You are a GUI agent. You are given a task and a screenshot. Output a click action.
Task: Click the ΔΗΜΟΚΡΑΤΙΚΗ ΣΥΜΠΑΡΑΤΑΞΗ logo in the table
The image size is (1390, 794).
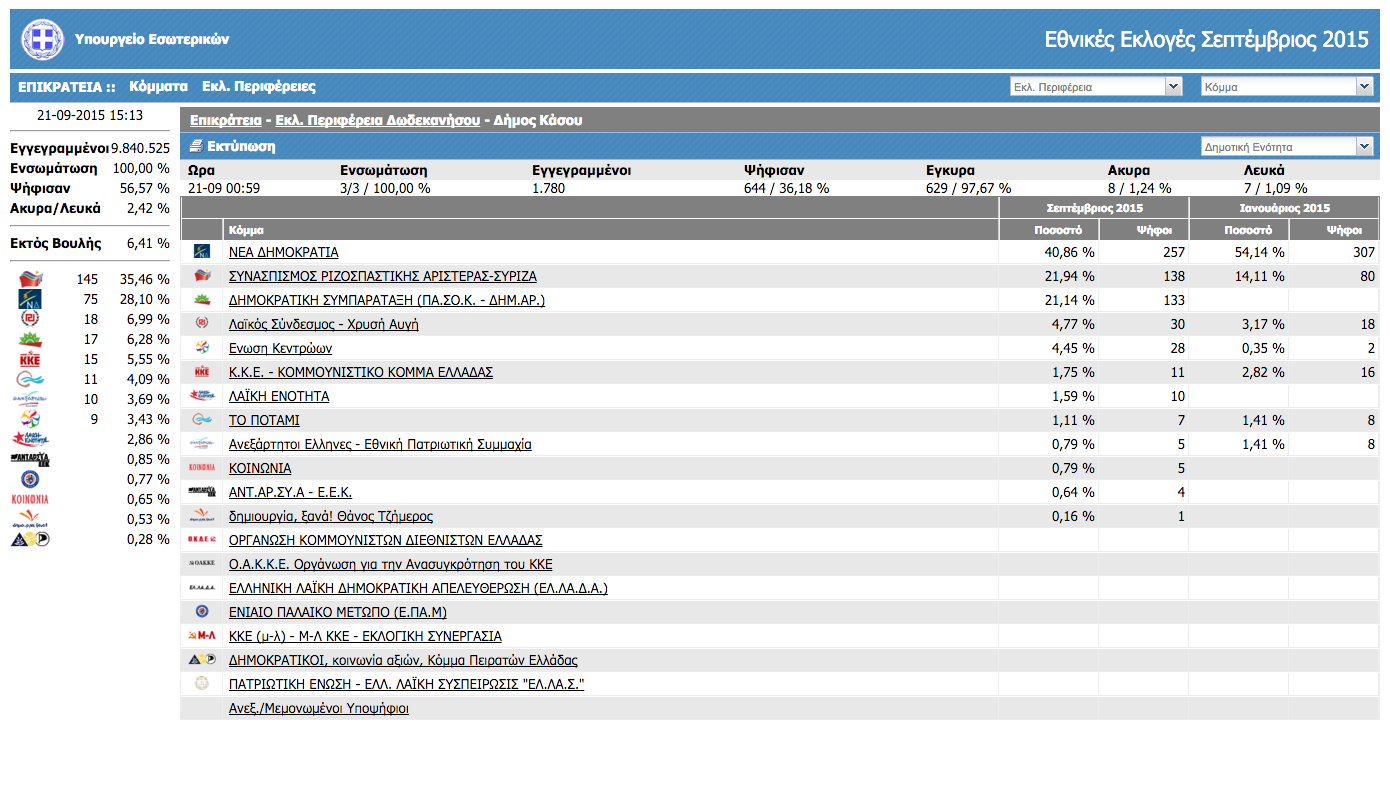point(202,300)
